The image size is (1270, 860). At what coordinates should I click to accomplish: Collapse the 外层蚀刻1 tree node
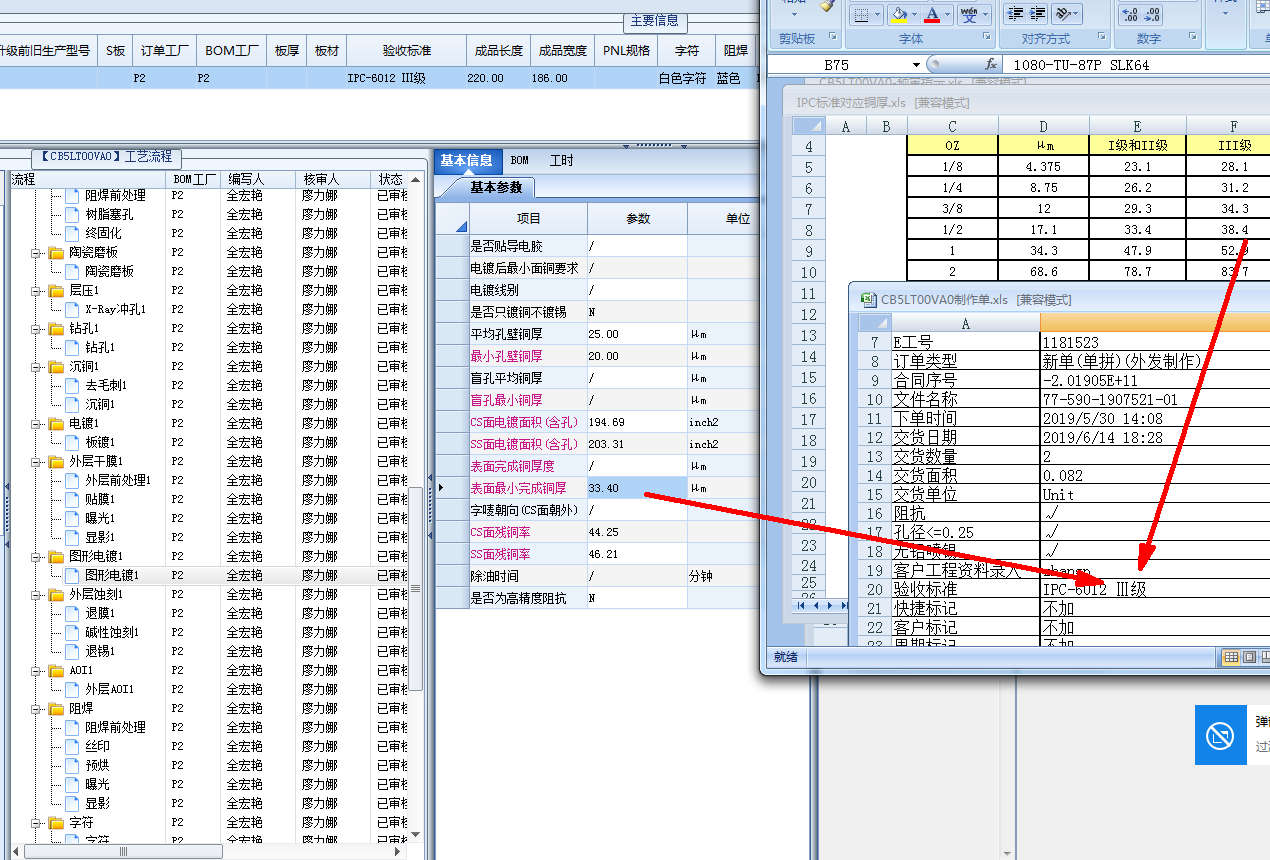point(35,594)
